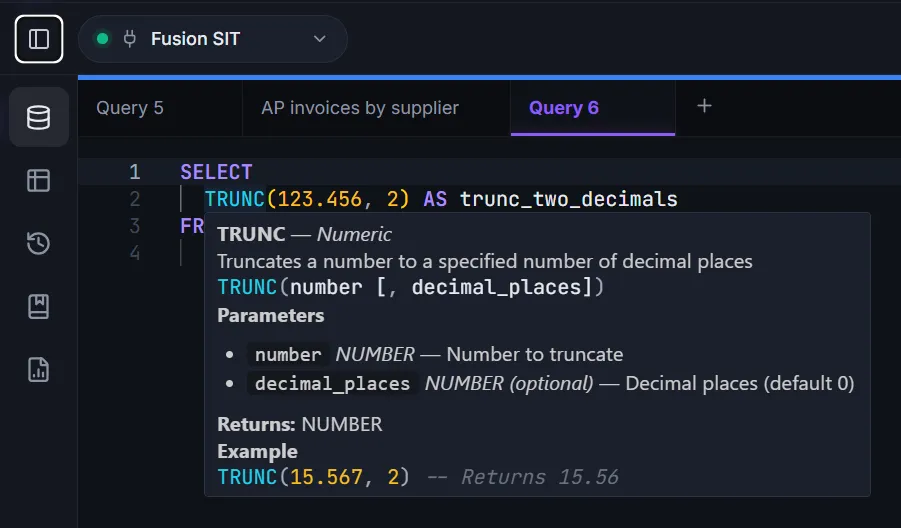Select the Query 6 tab
This screenshot has height=528, width=901.
[x=592, y=108]
